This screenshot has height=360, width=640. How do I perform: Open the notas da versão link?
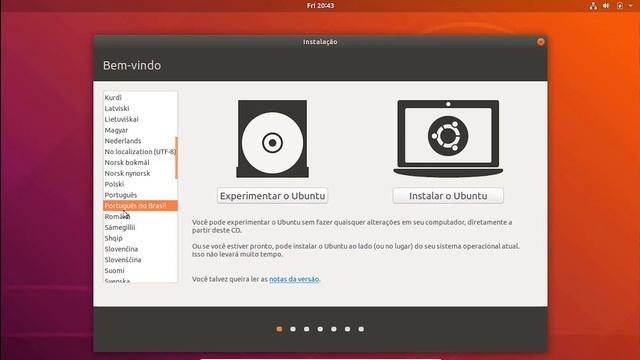294,279
